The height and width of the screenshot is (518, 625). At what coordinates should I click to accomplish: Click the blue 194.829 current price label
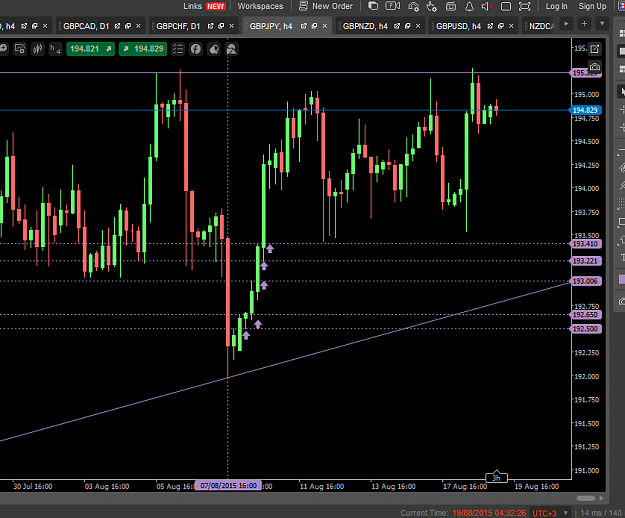point(585,110)
